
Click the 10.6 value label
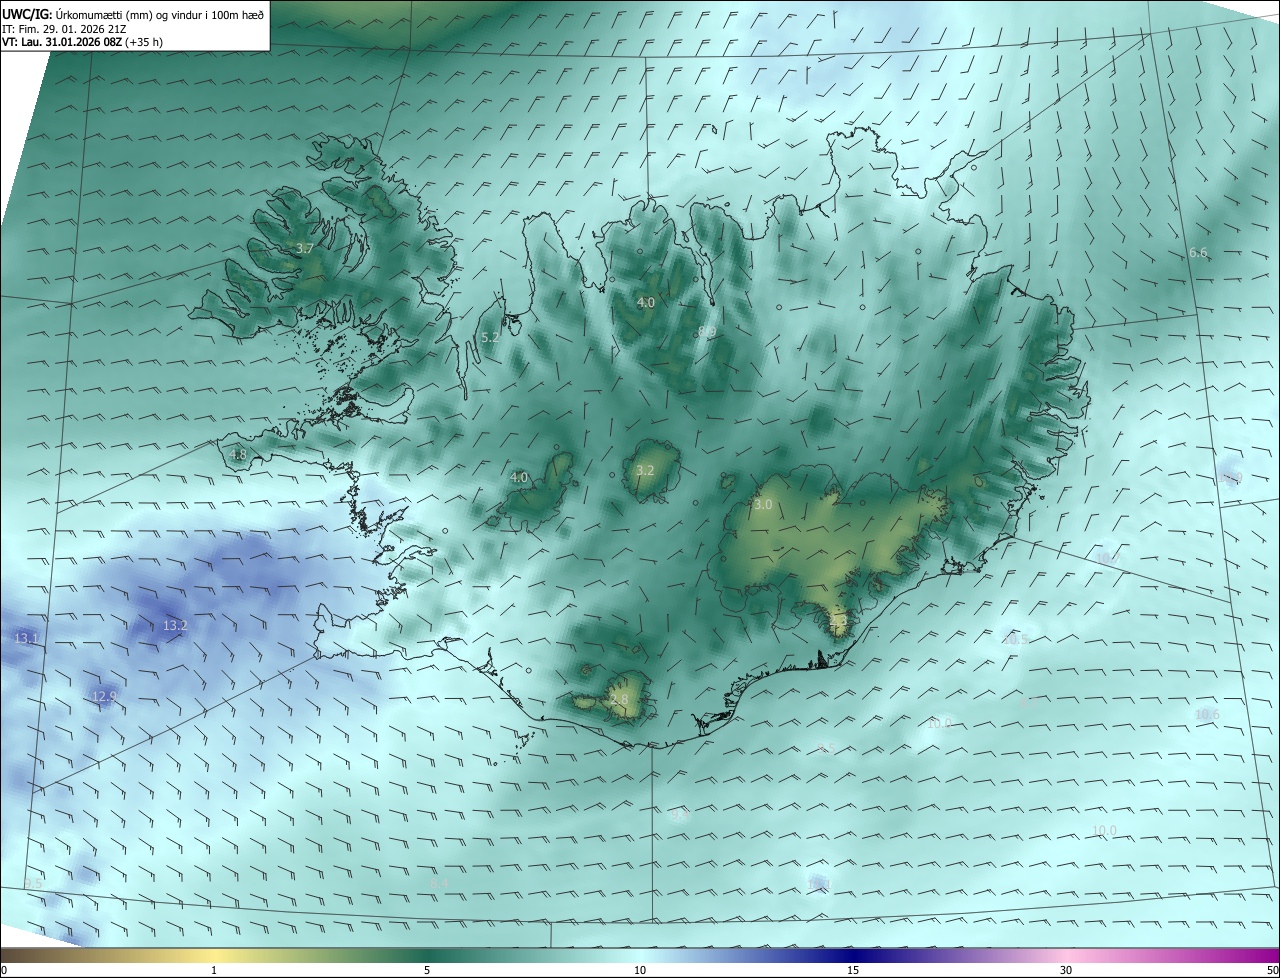pos(1207,714)
